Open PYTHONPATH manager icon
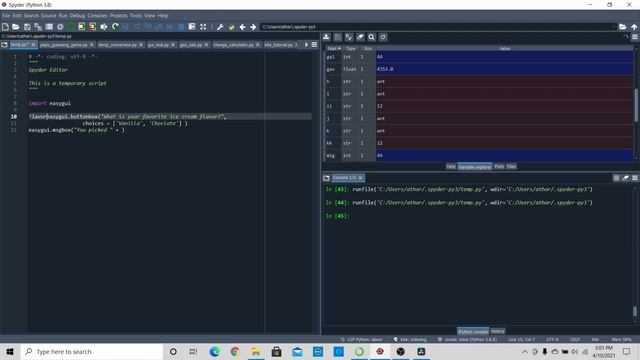 point(231,27)
